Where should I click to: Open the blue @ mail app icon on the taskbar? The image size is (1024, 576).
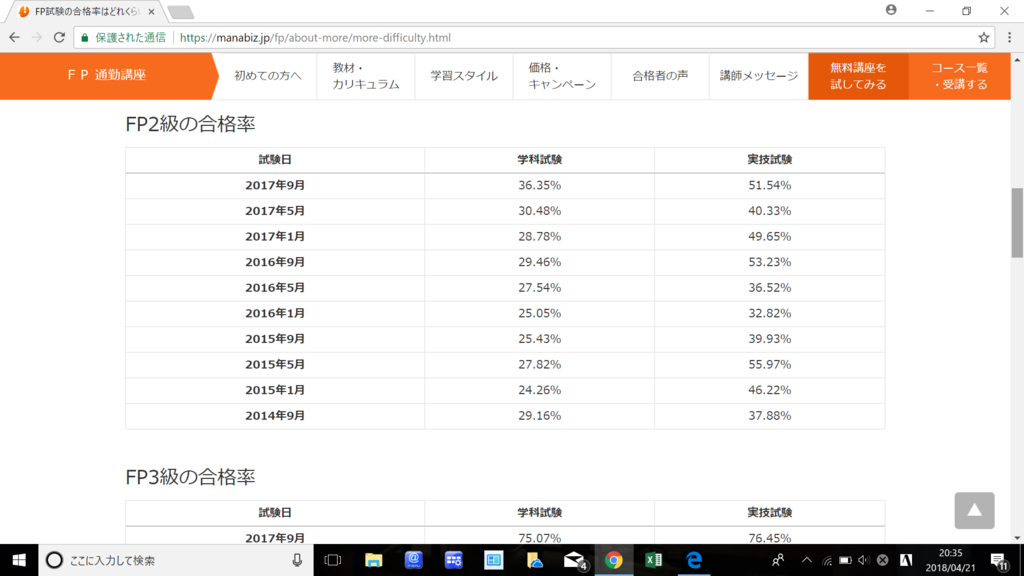tap(413, 560)
